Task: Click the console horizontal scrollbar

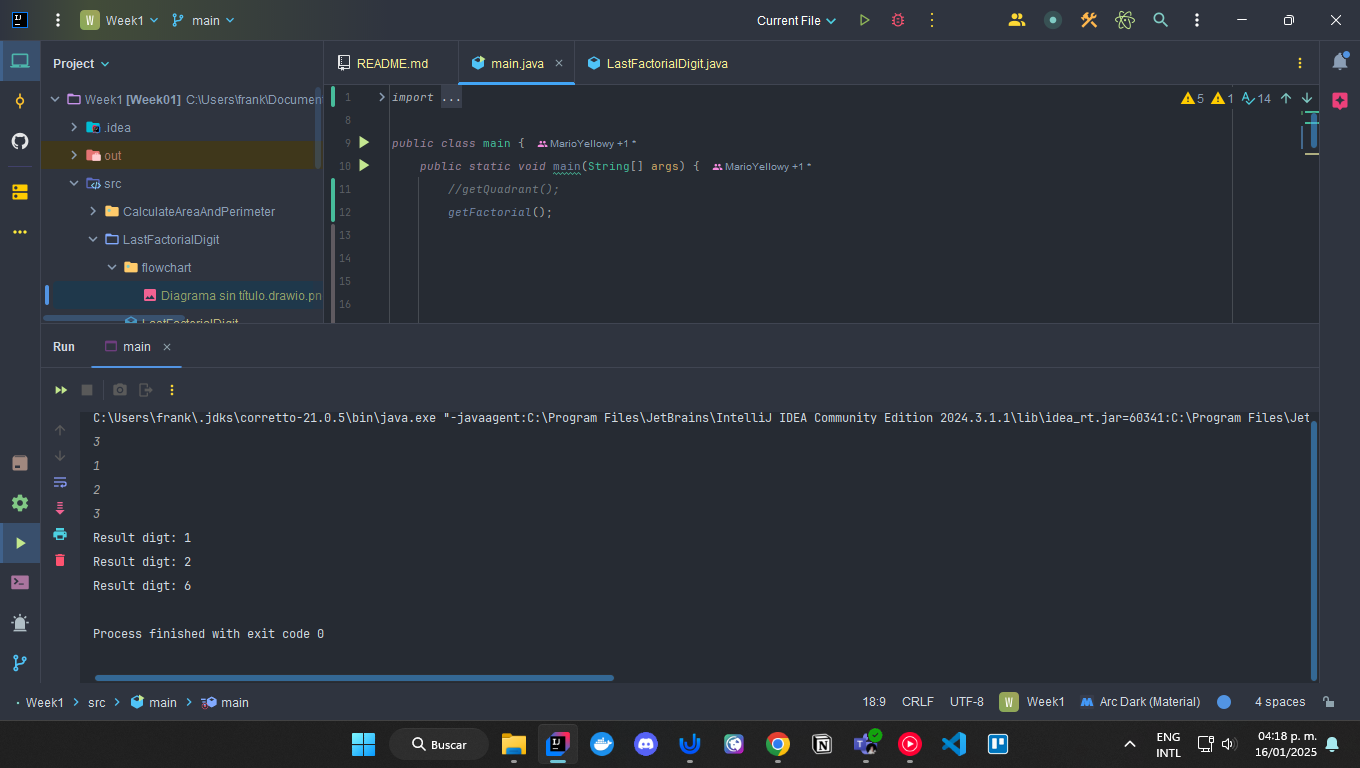Action: point(354,678)
